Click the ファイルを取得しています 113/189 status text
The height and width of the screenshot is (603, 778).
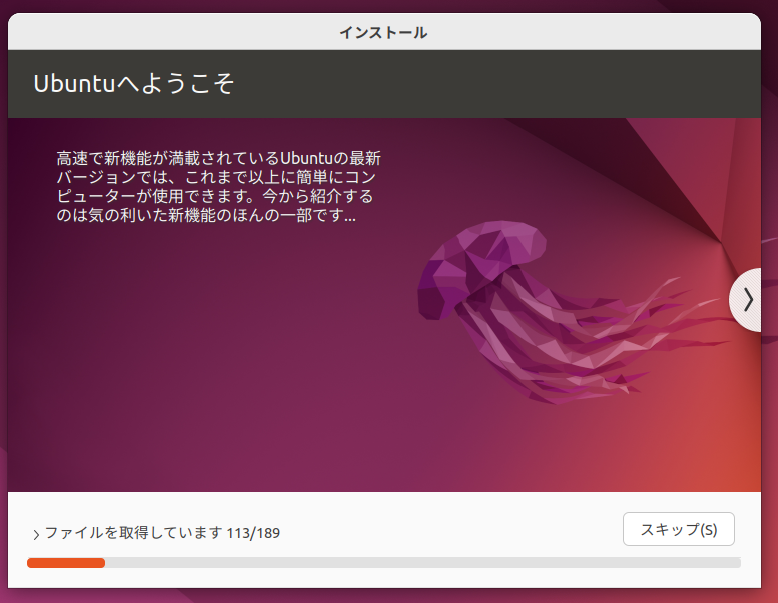[x=162, y=533]
